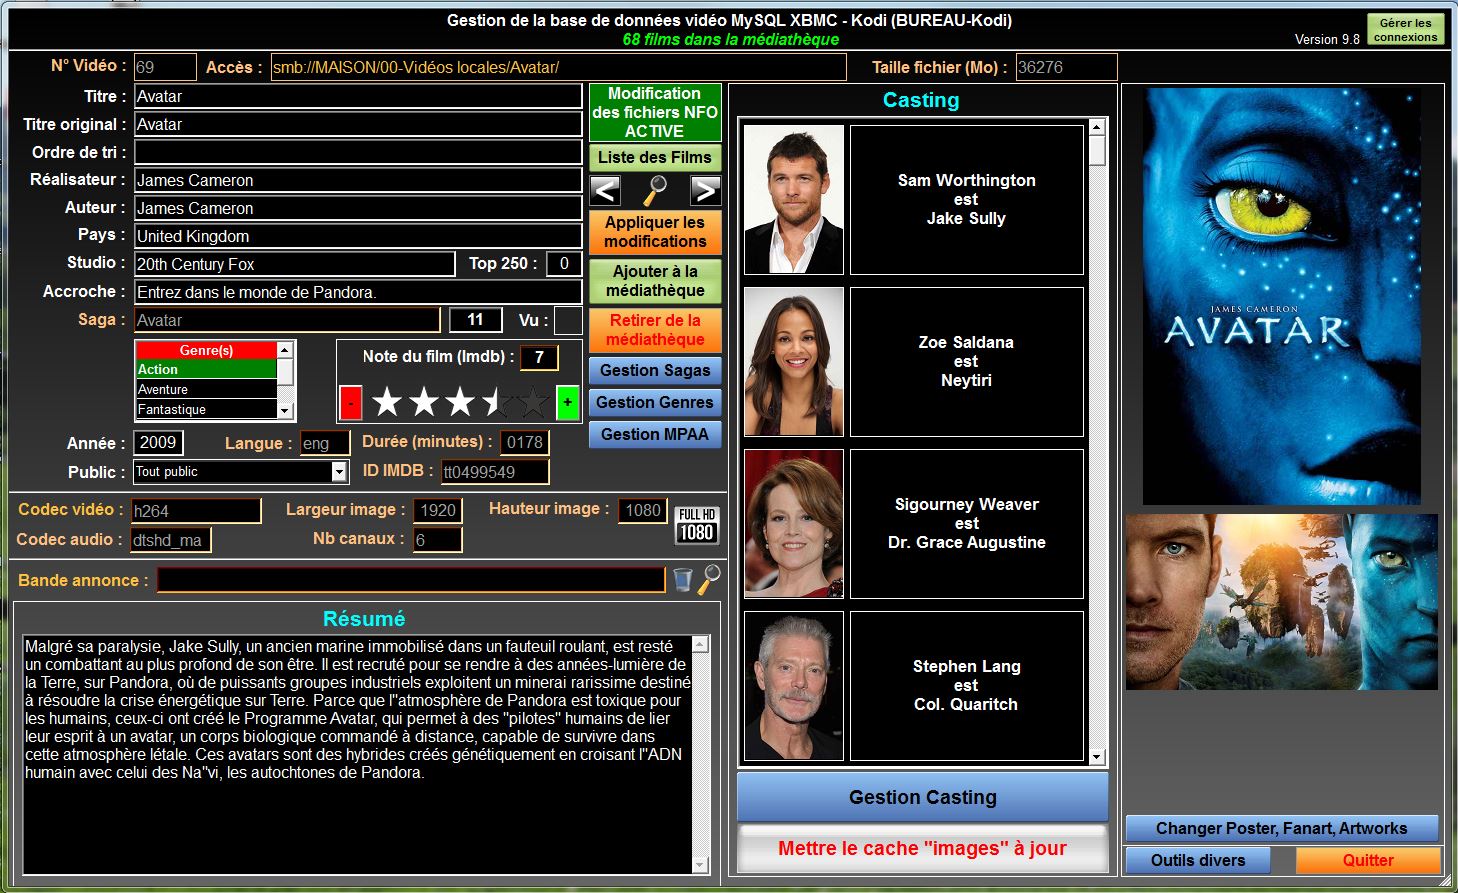1458x893 pixels.
Task: Click Zoe Saldana photo
Action: coord(794,361)
